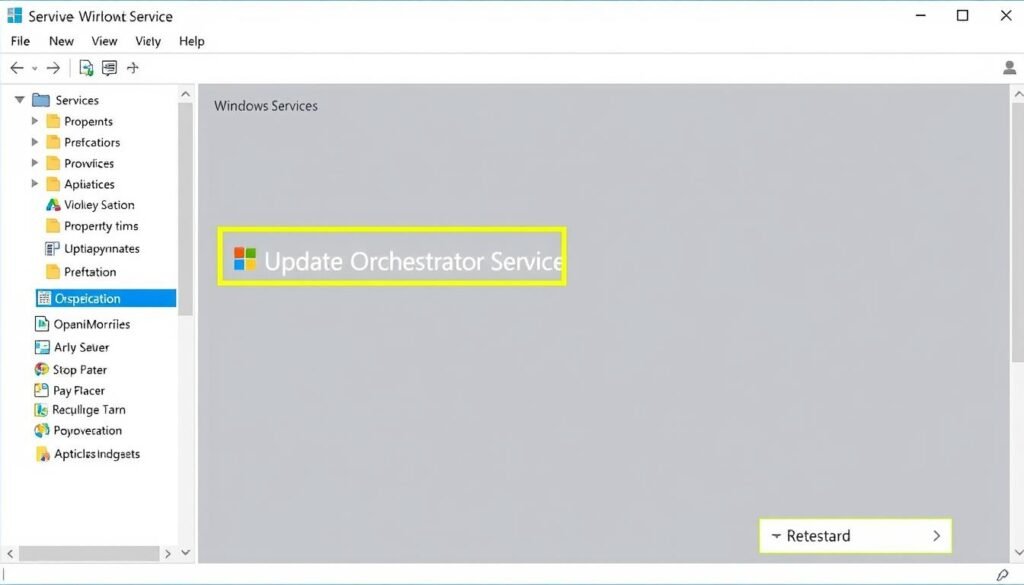Open the File menu

(20, 41)
